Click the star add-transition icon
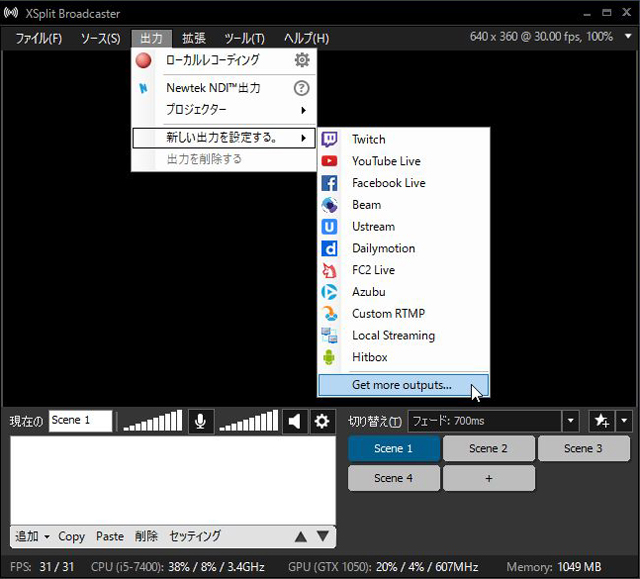 (602, 420)
